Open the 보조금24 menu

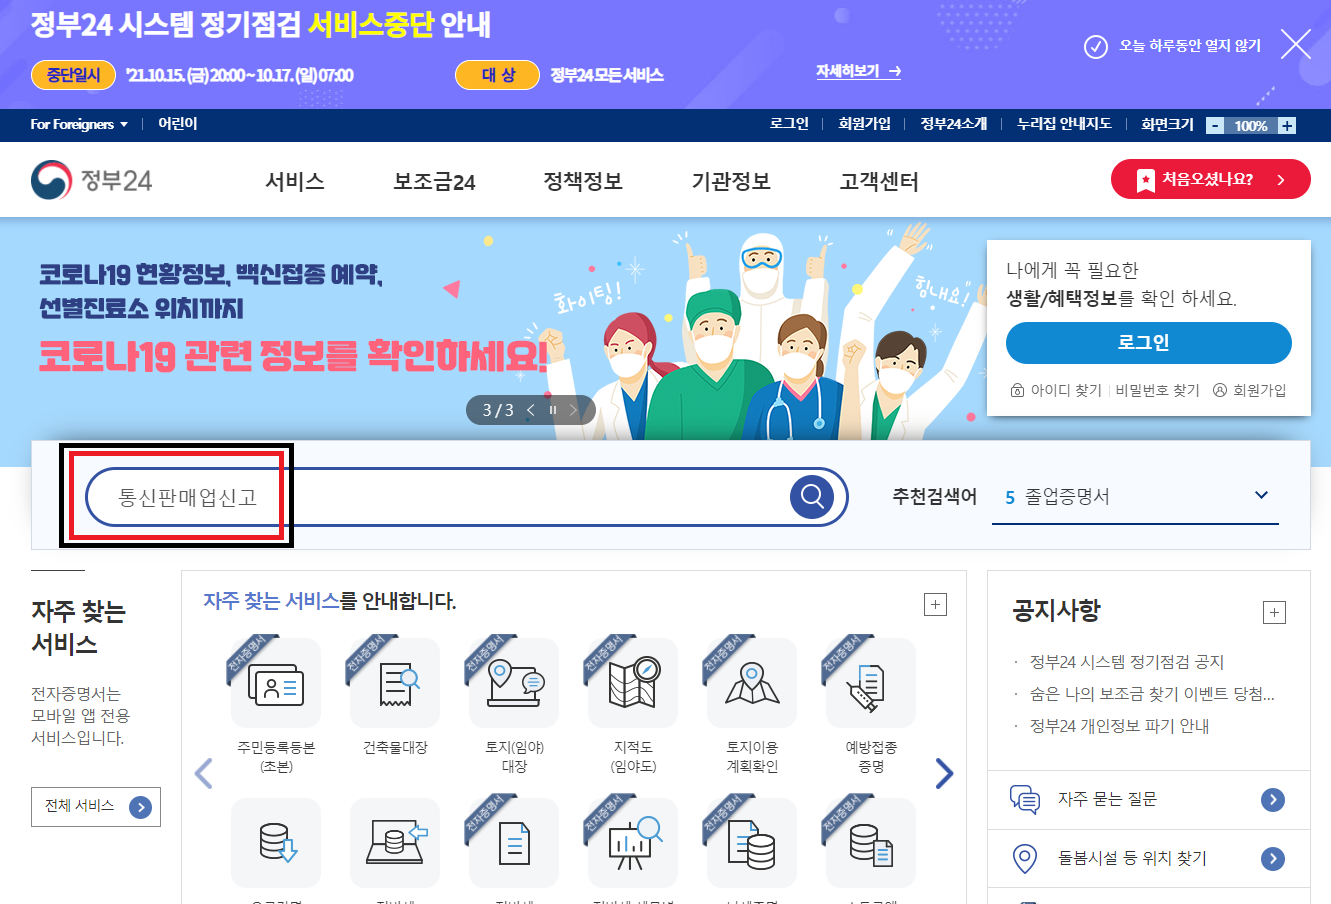click(x=434, y=181)
